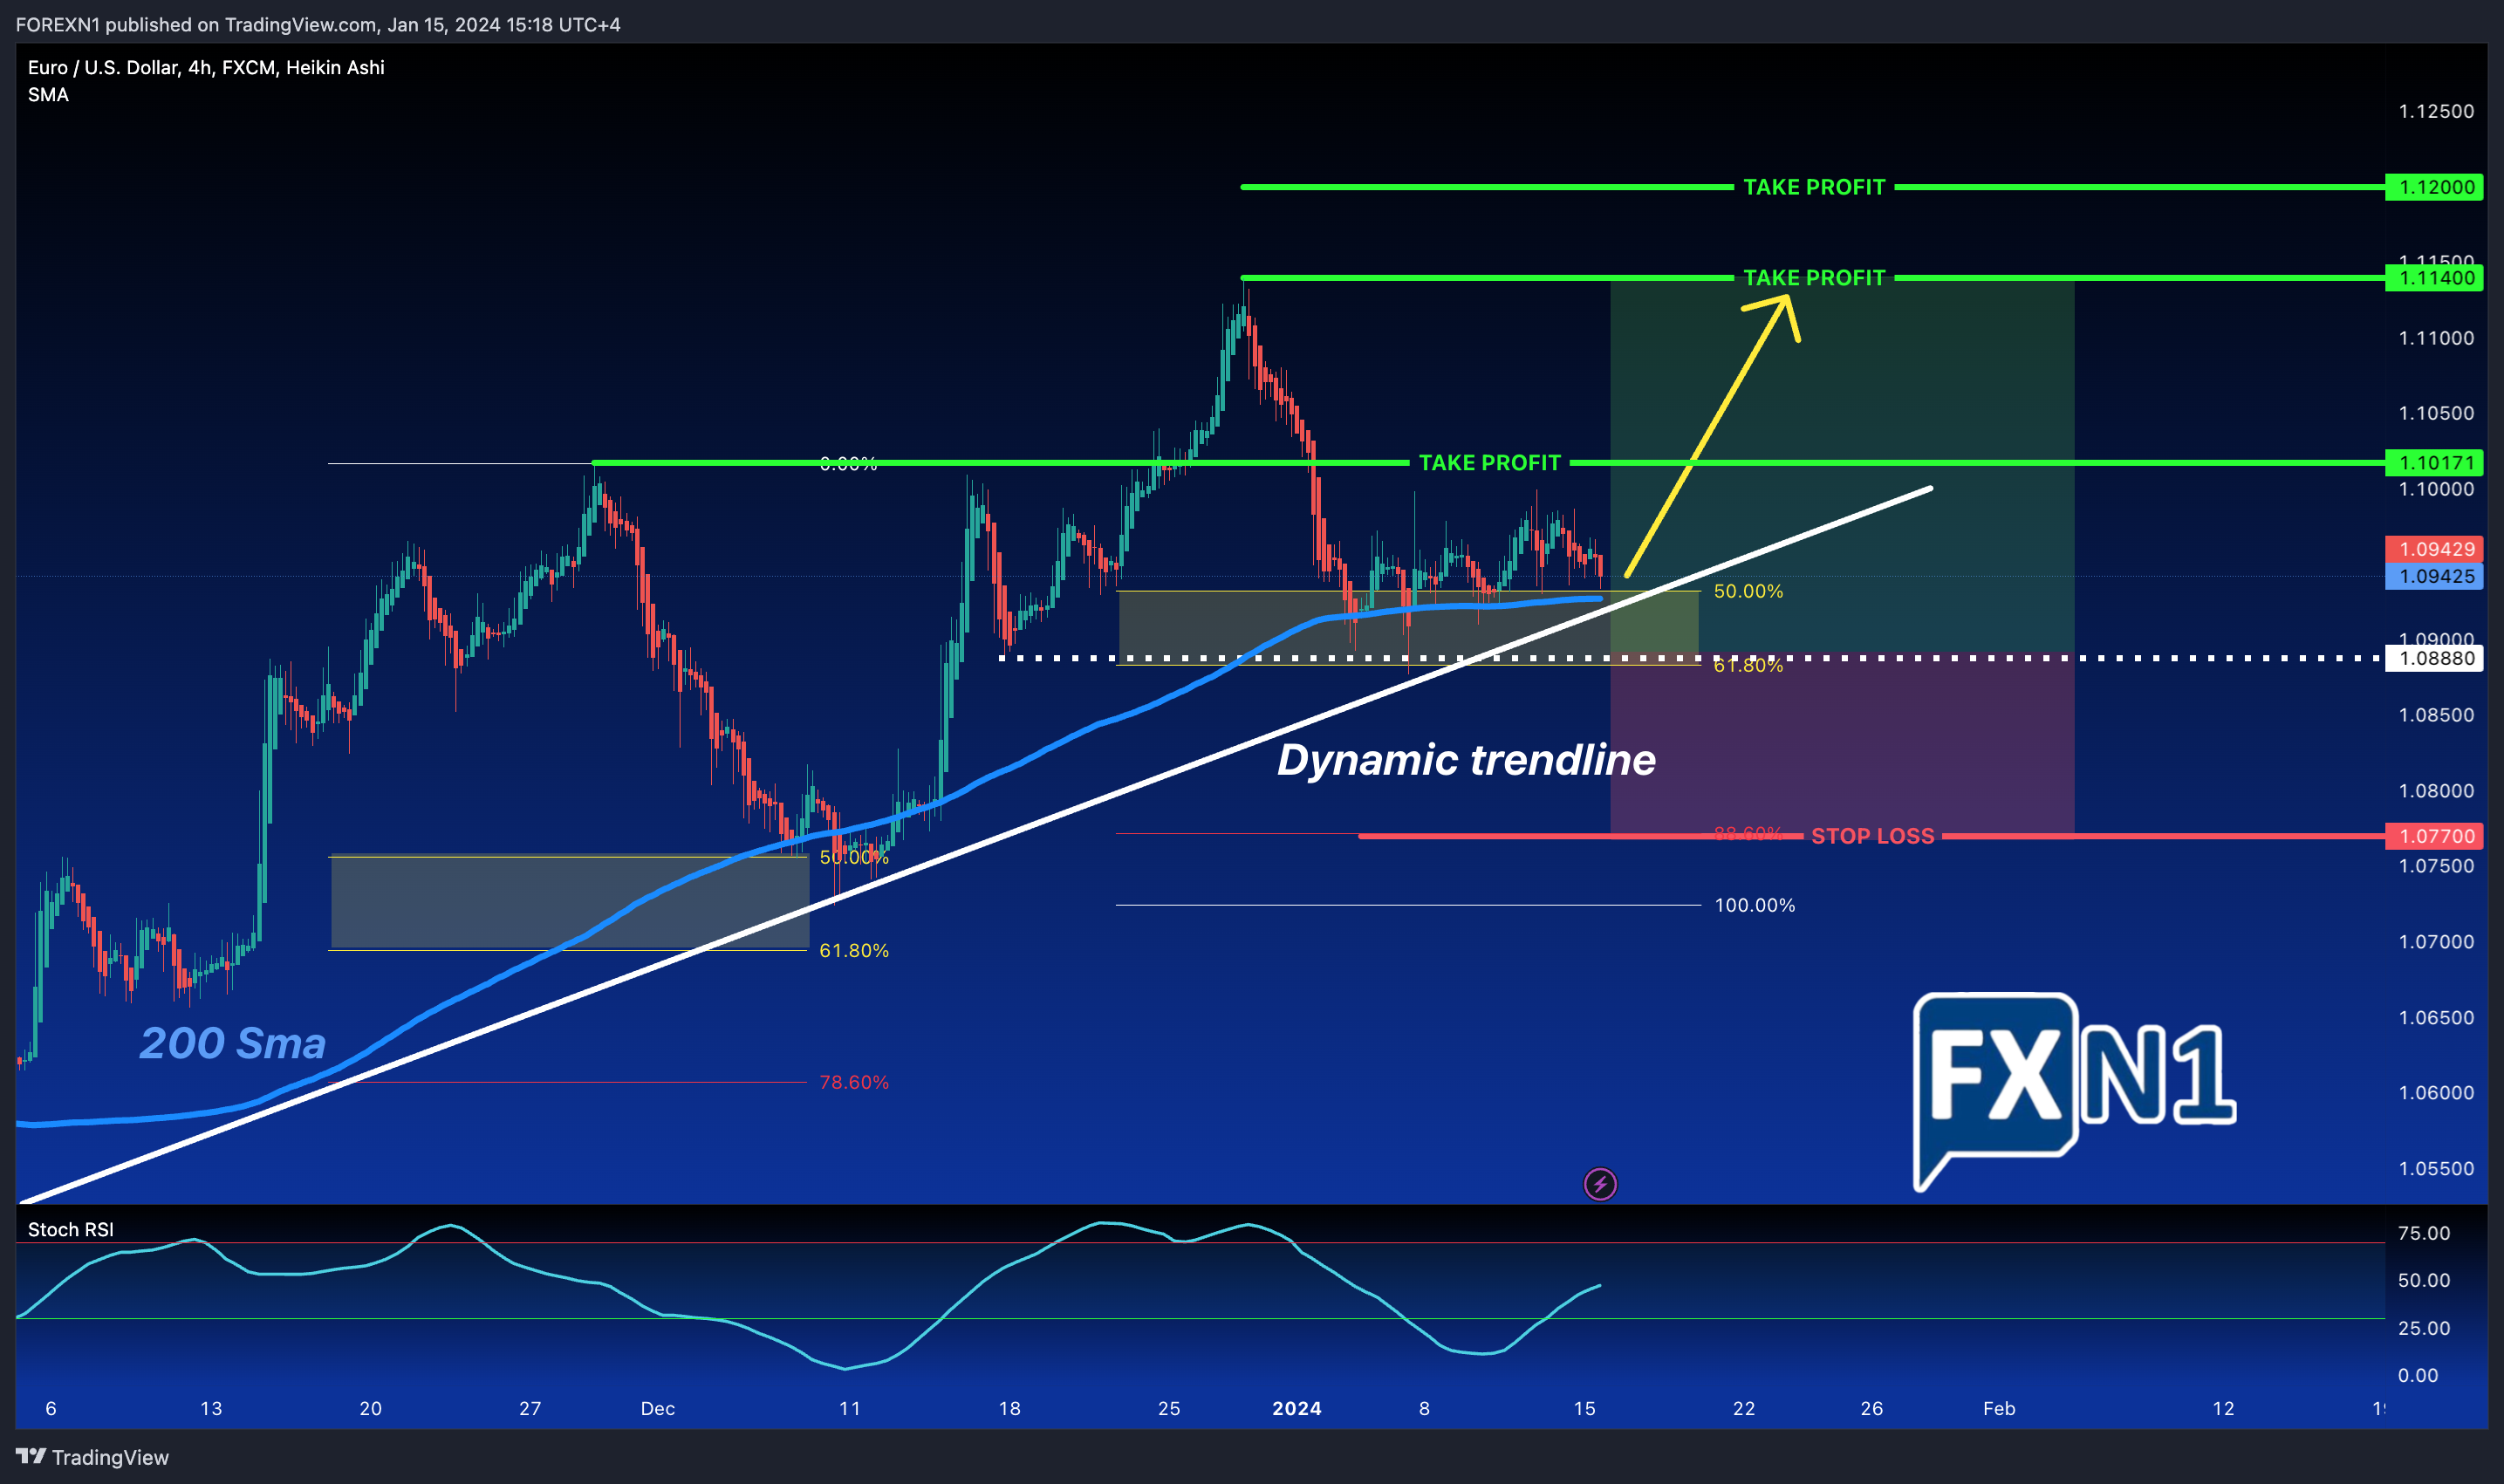Screen dimensions: 2504x1484
Task: Click the red 1.09429 price label
Action: [x=2433, y=549]
